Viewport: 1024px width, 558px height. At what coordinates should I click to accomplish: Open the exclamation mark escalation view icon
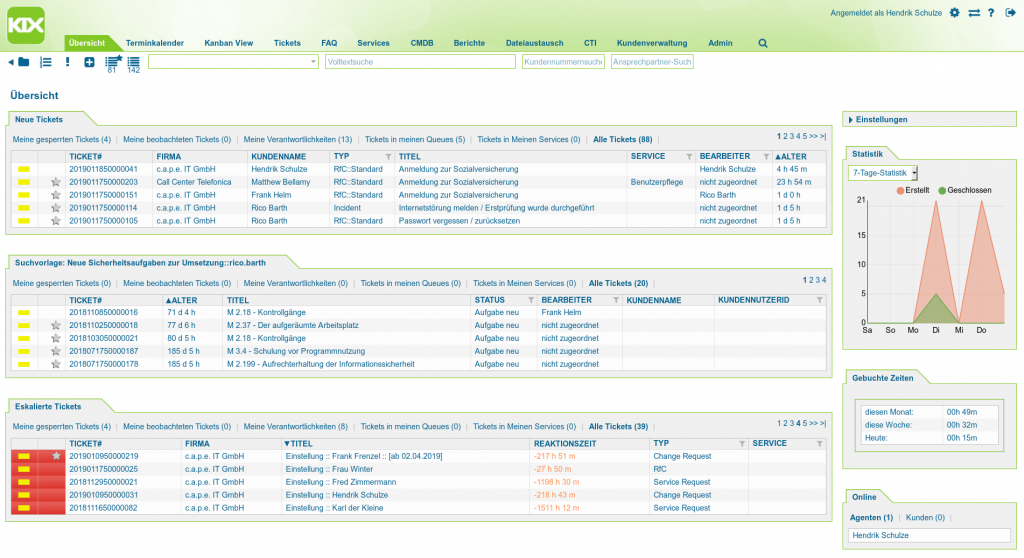tap(67, 62)
